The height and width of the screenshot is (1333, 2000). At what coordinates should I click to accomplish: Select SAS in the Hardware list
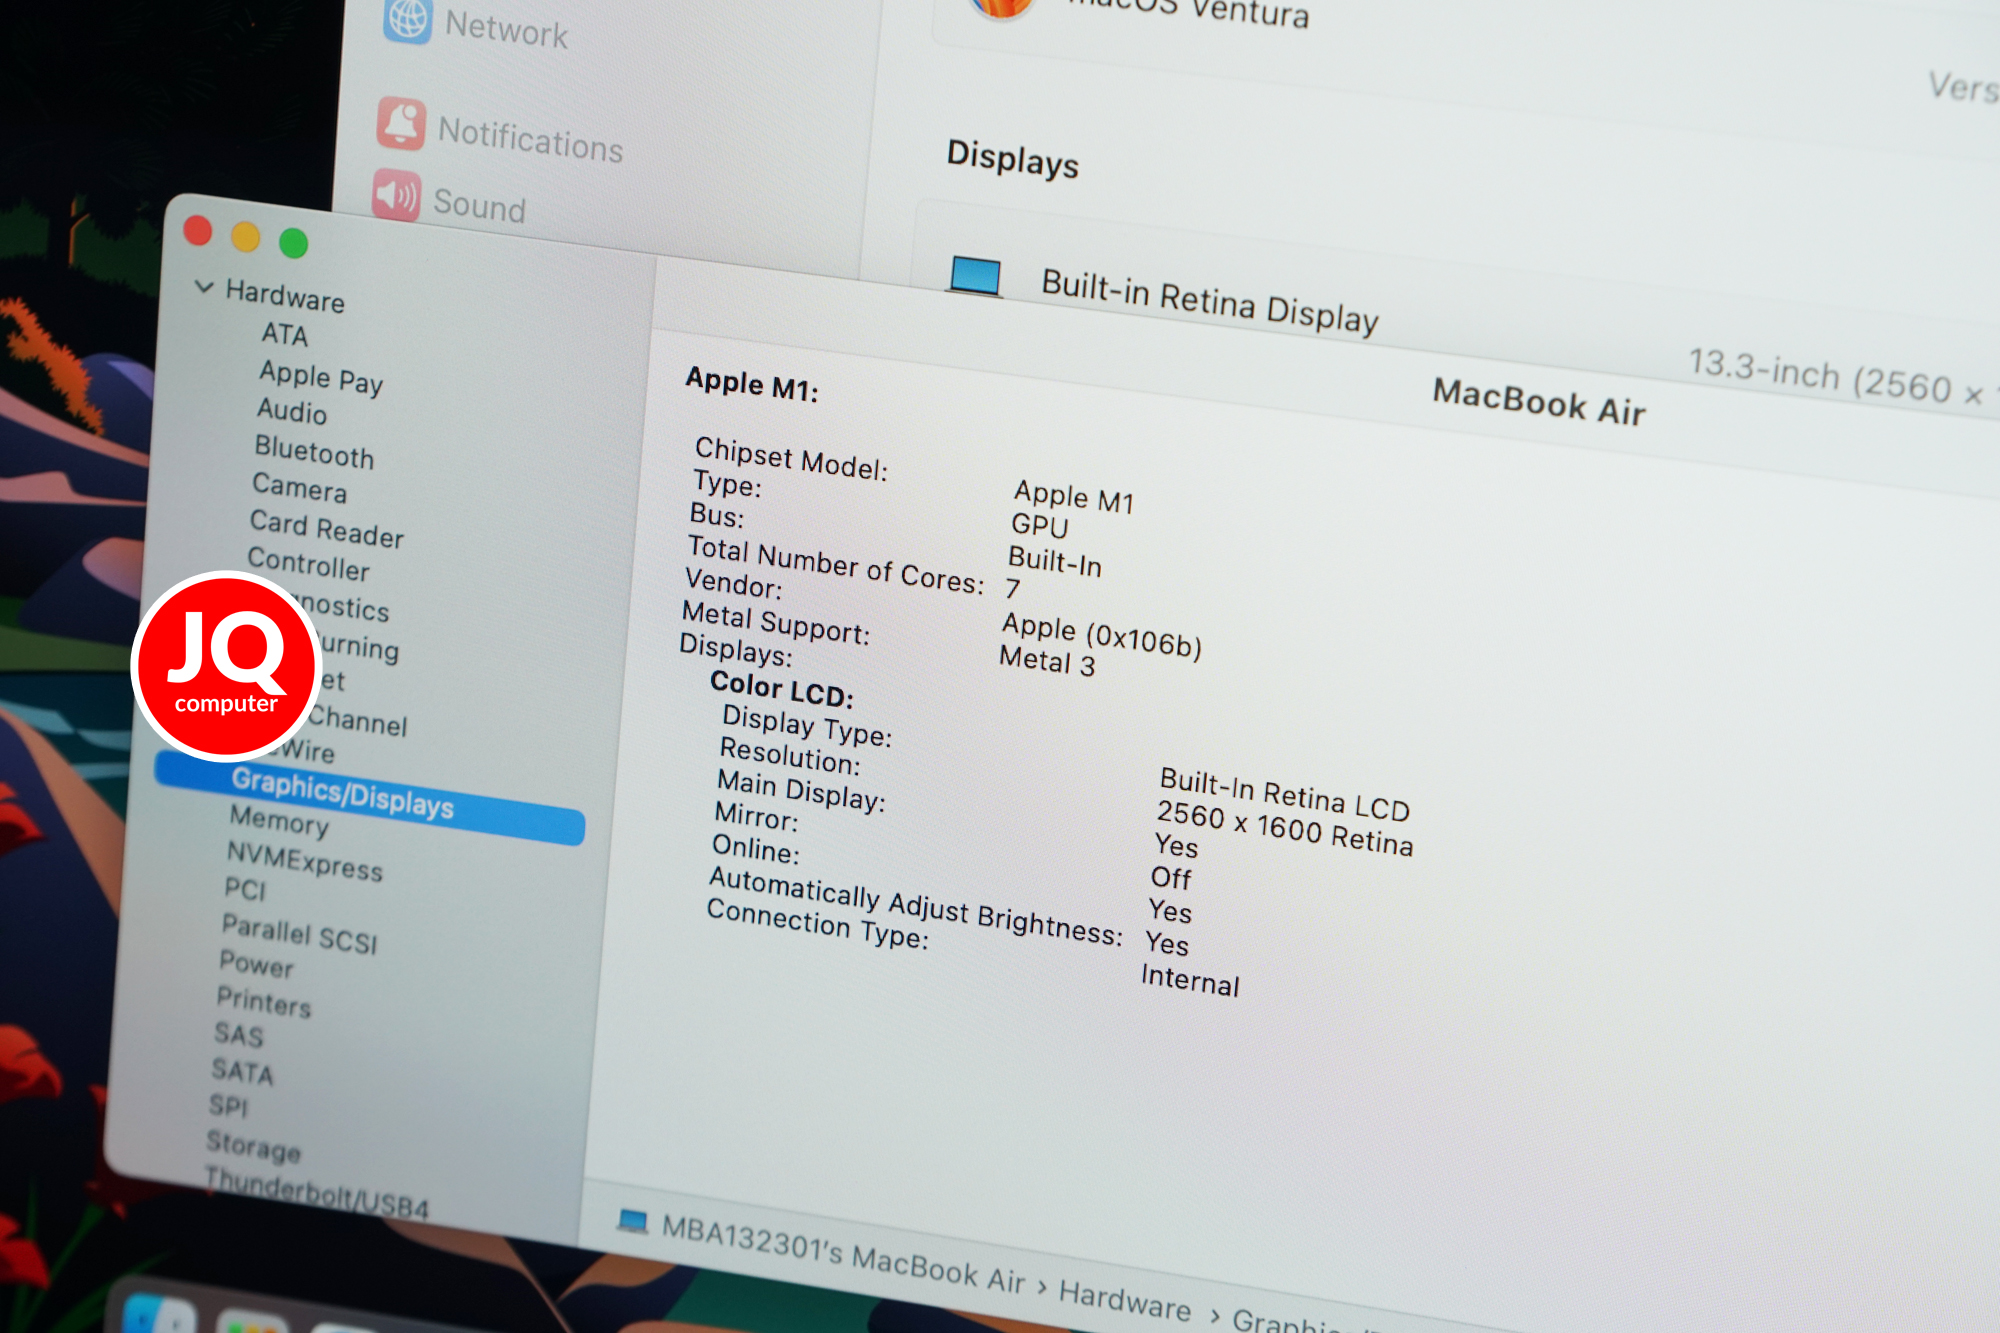tap(238, 1034)
